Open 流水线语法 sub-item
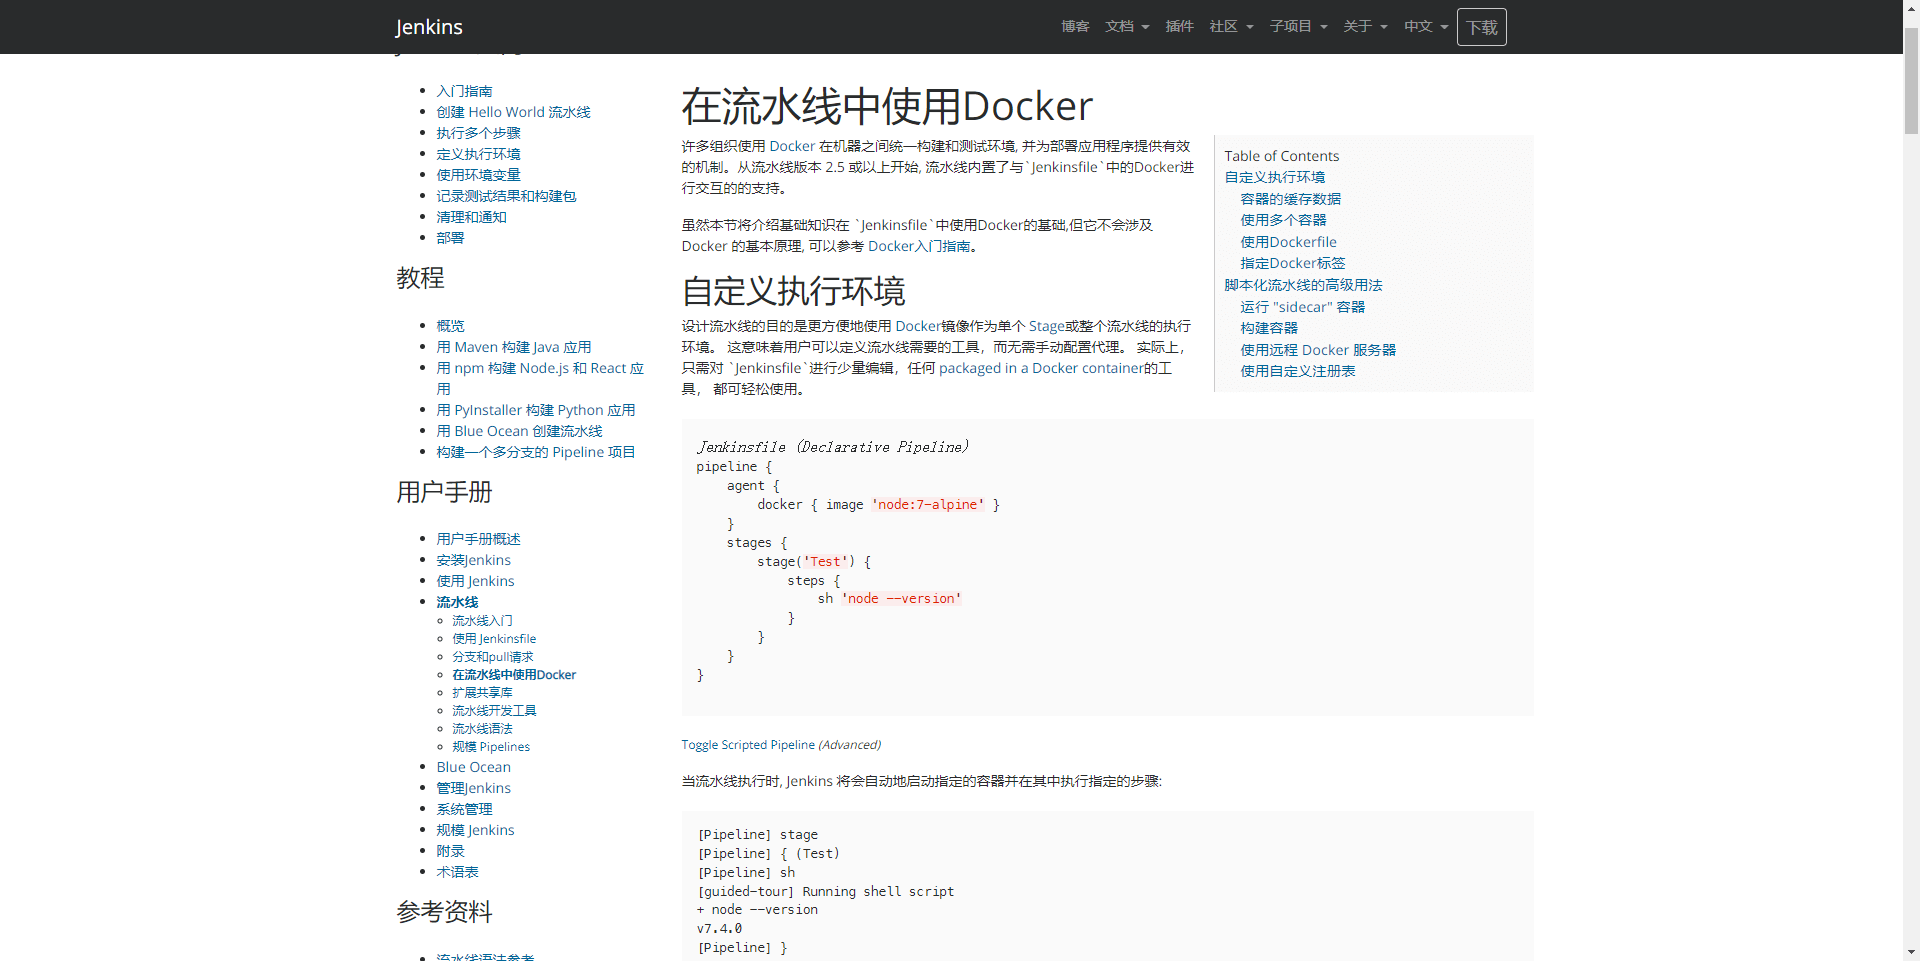 point(482,729)
